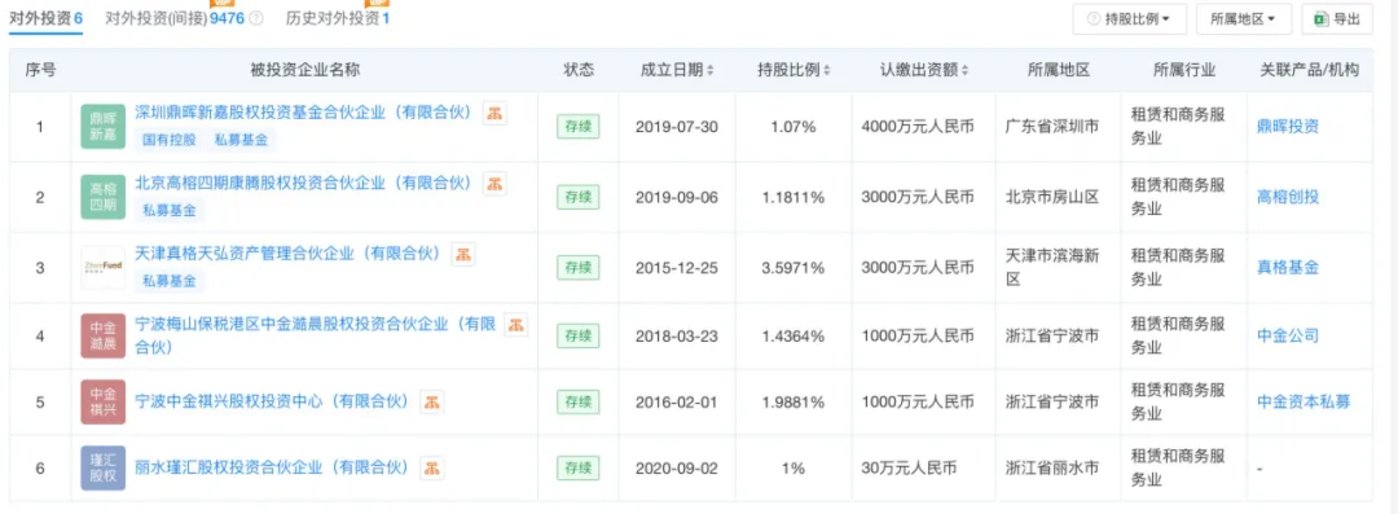Click equity structure icon beside 深圳鼎晖新嘉
The height and width of the screenshot is (514, 1398).
(x=494, y=113)
